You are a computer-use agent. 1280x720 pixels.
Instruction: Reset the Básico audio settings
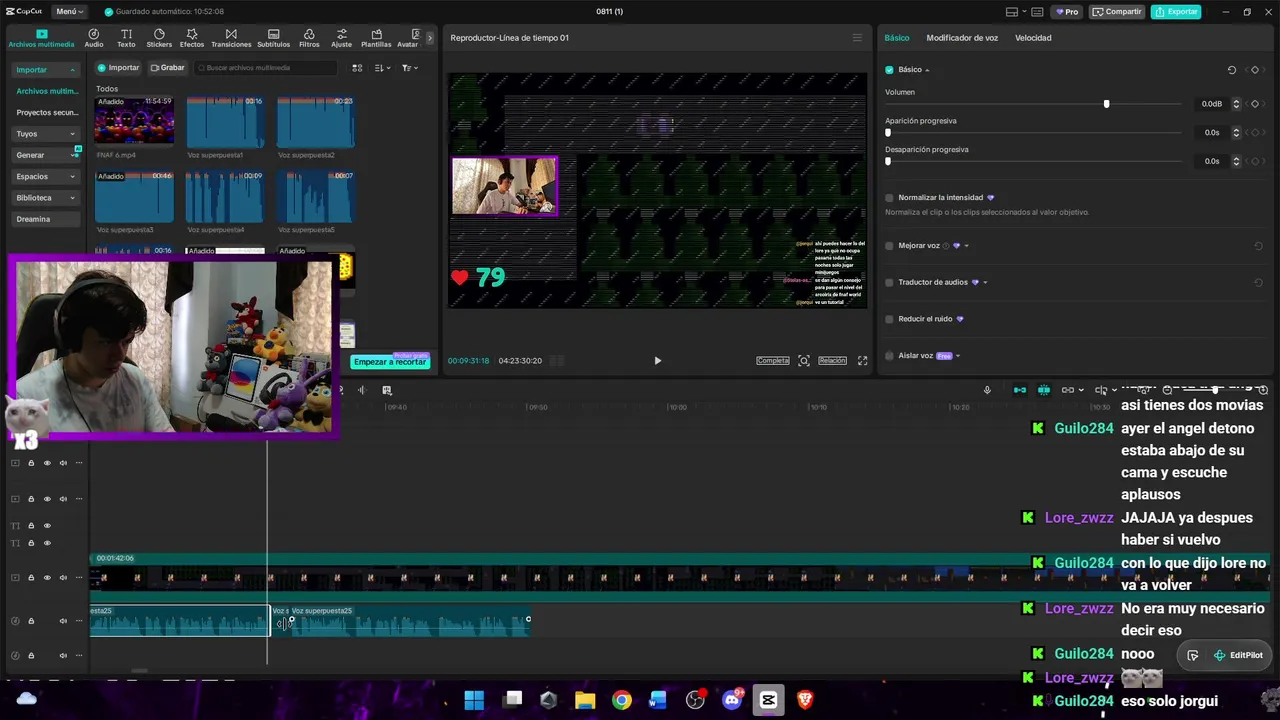pyautogui.click(x=1232, y=70)
